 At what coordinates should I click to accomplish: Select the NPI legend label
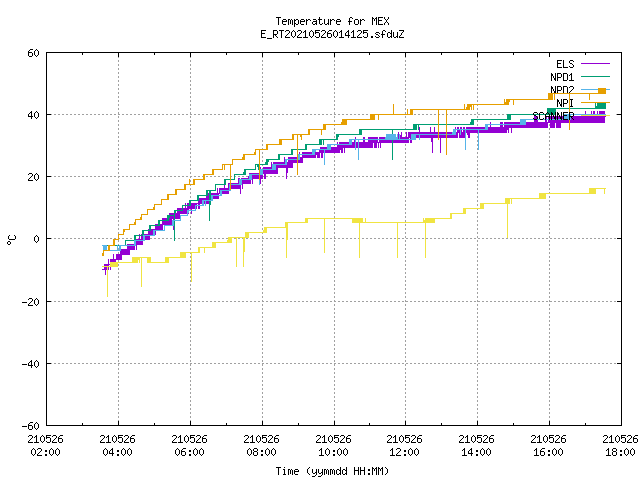click(565, 103)
